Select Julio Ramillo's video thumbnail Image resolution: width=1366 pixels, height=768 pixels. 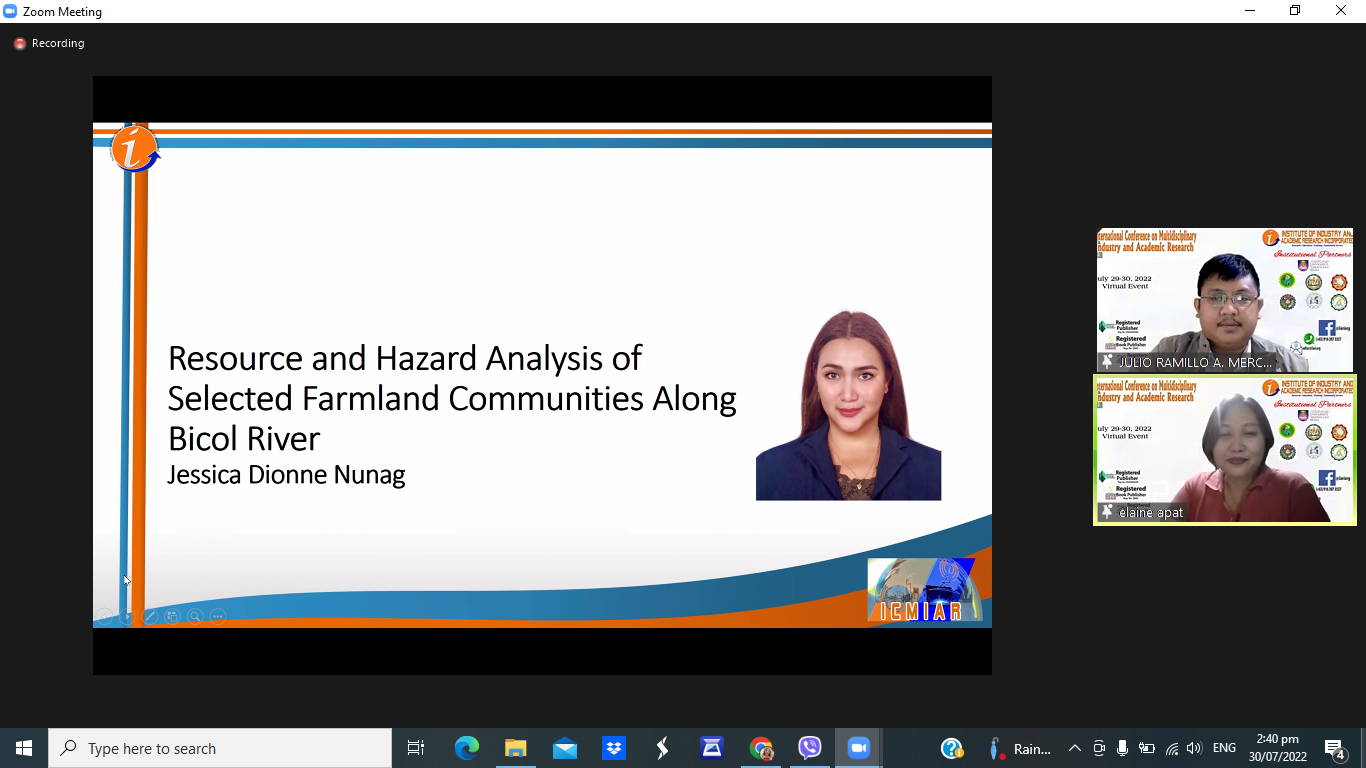point(1224,300)
